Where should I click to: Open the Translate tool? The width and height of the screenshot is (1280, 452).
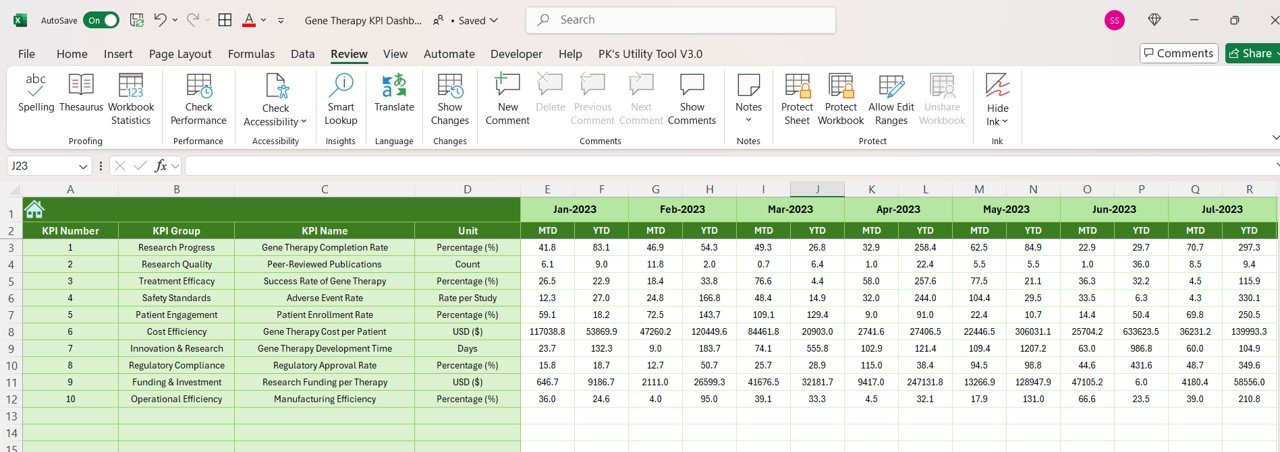point(394,93)
